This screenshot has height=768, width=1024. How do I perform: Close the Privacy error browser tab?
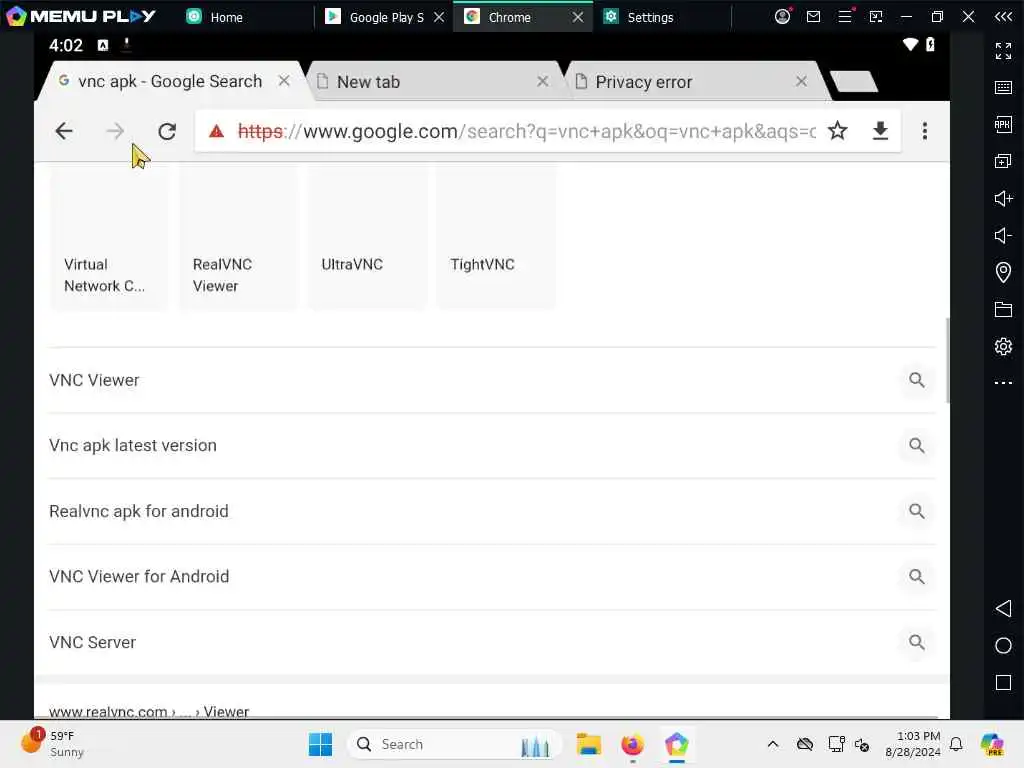point(801,81)
